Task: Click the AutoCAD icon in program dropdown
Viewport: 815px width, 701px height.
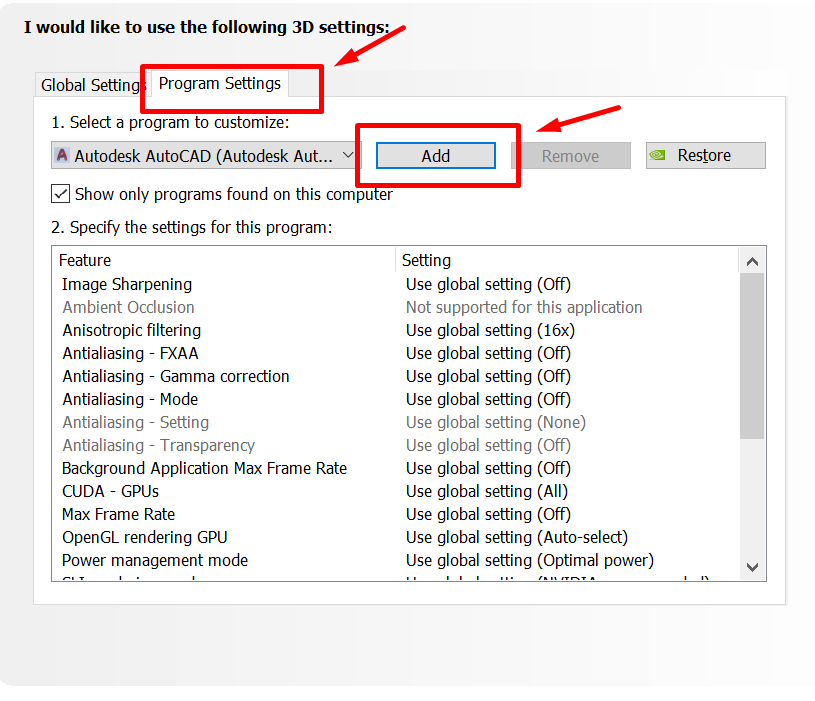Action: pos(63,155)
